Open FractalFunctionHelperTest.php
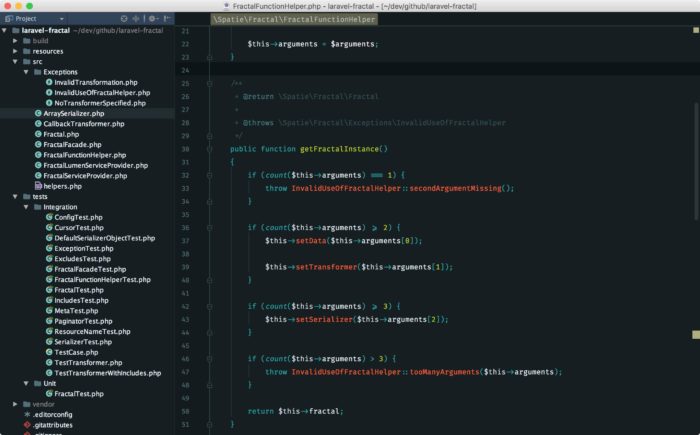This screenshot has width=700, height=435. coord(102,280)
